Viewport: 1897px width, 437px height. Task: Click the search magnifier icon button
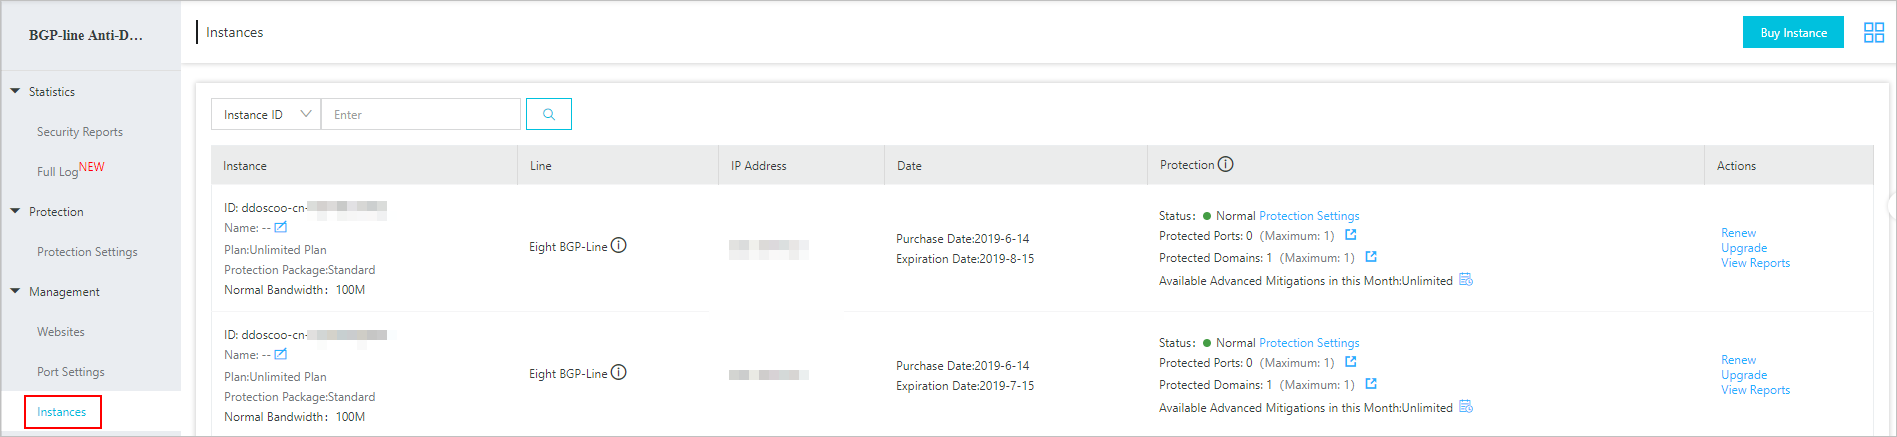[x=548, y=114]
